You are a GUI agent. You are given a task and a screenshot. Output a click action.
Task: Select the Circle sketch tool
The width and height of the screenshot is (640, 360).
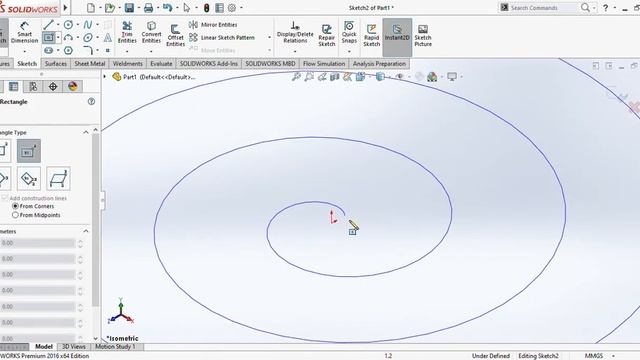click(x=68, y=25)
